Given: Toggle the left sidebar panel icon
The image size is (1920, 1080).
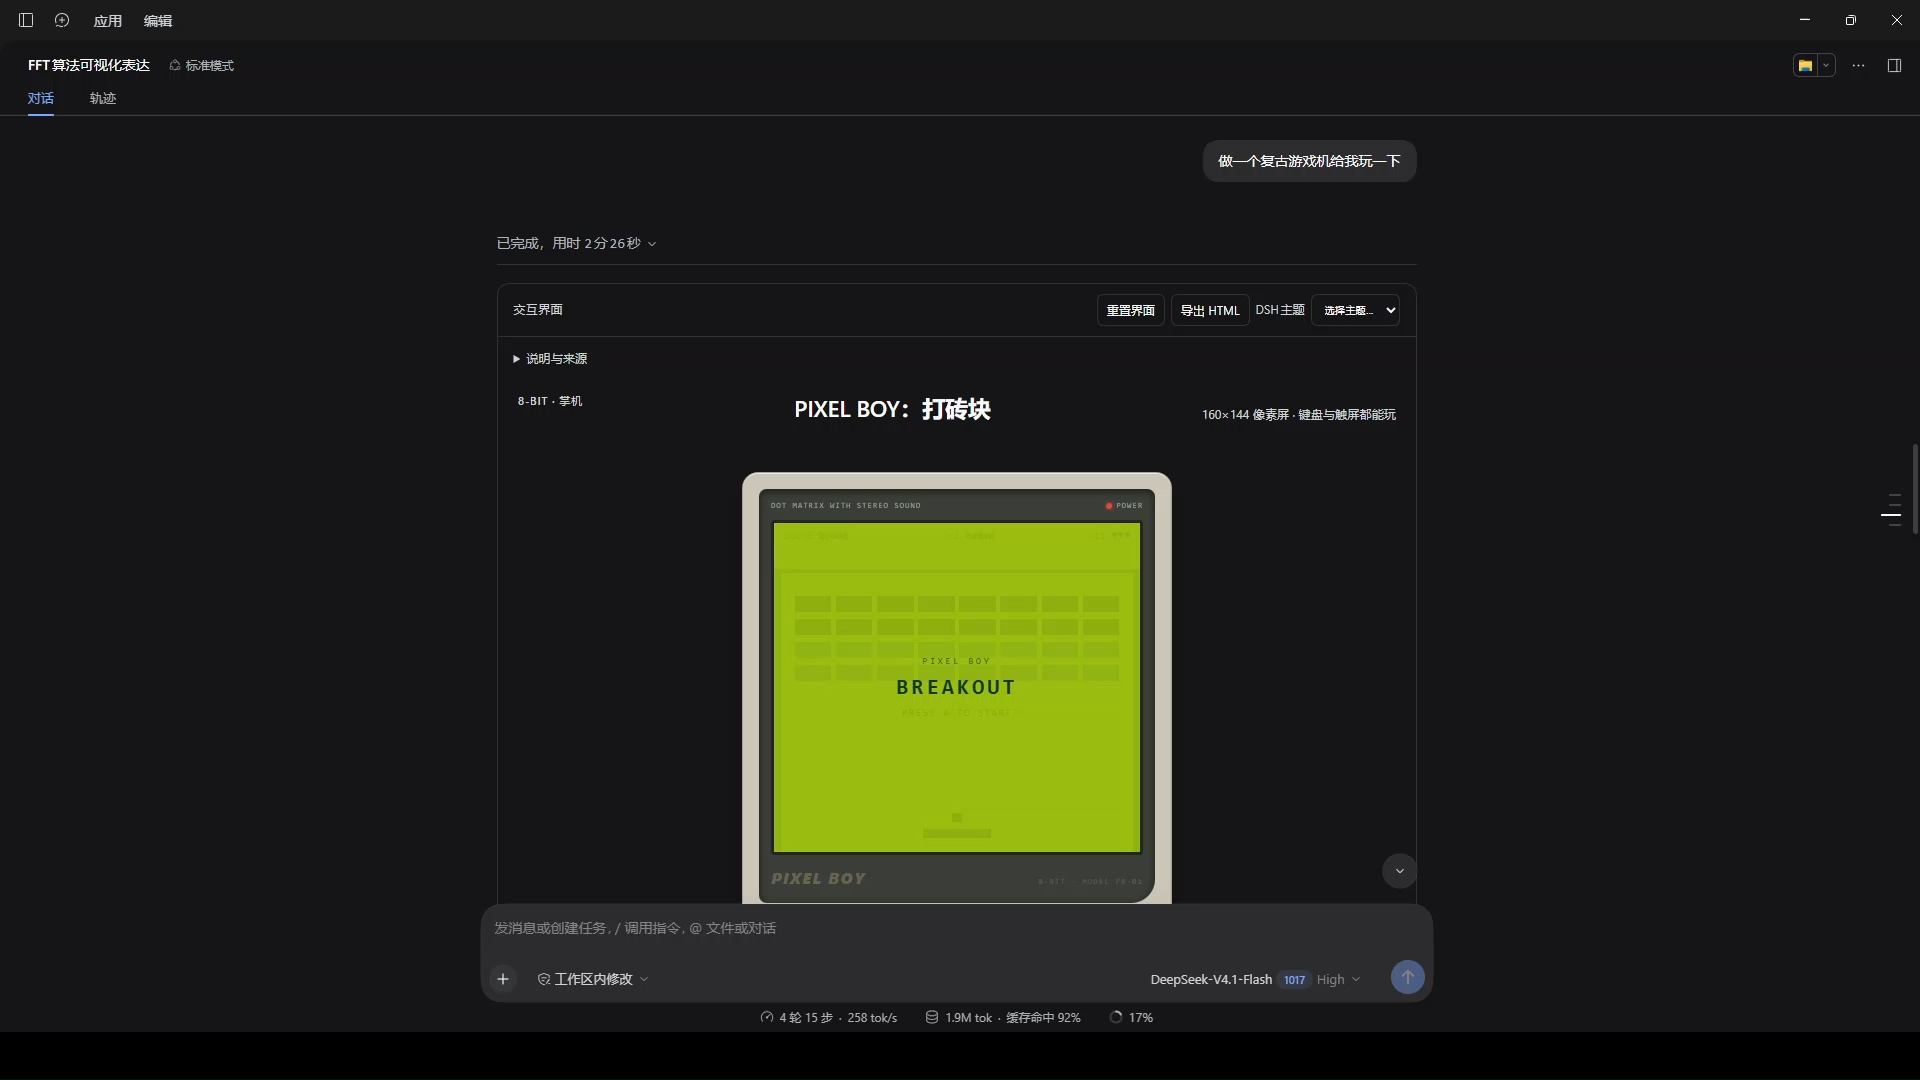Looking at the screenshot, I should [26, 20].
